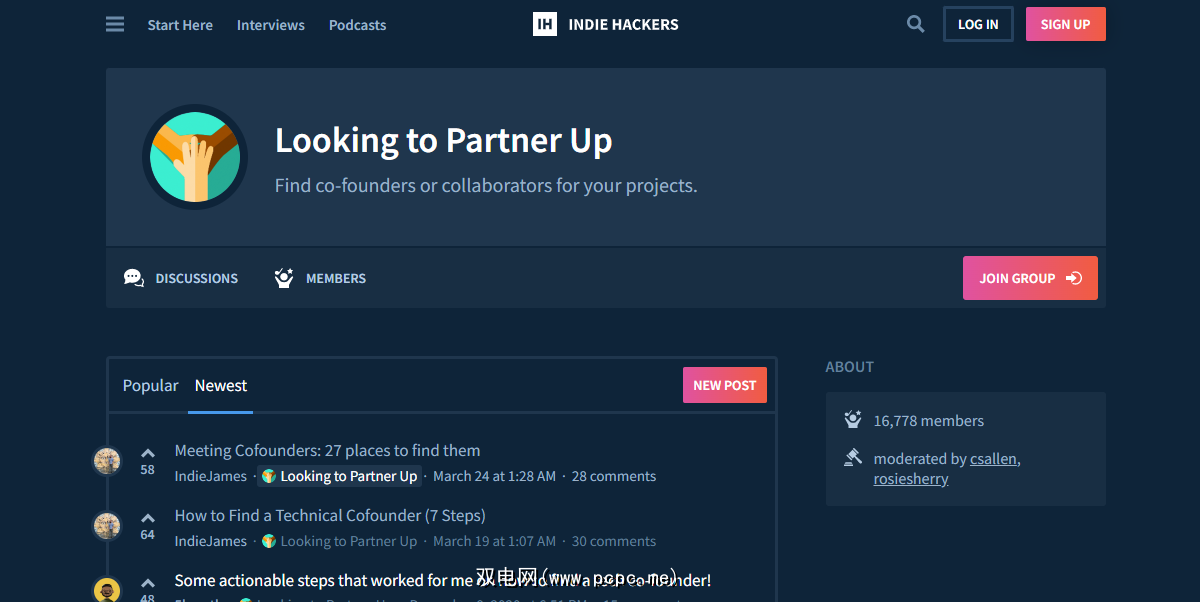The height and width of the screenshot is (602, 1200).
Task: Open the Members section
Action: (320, 278)
